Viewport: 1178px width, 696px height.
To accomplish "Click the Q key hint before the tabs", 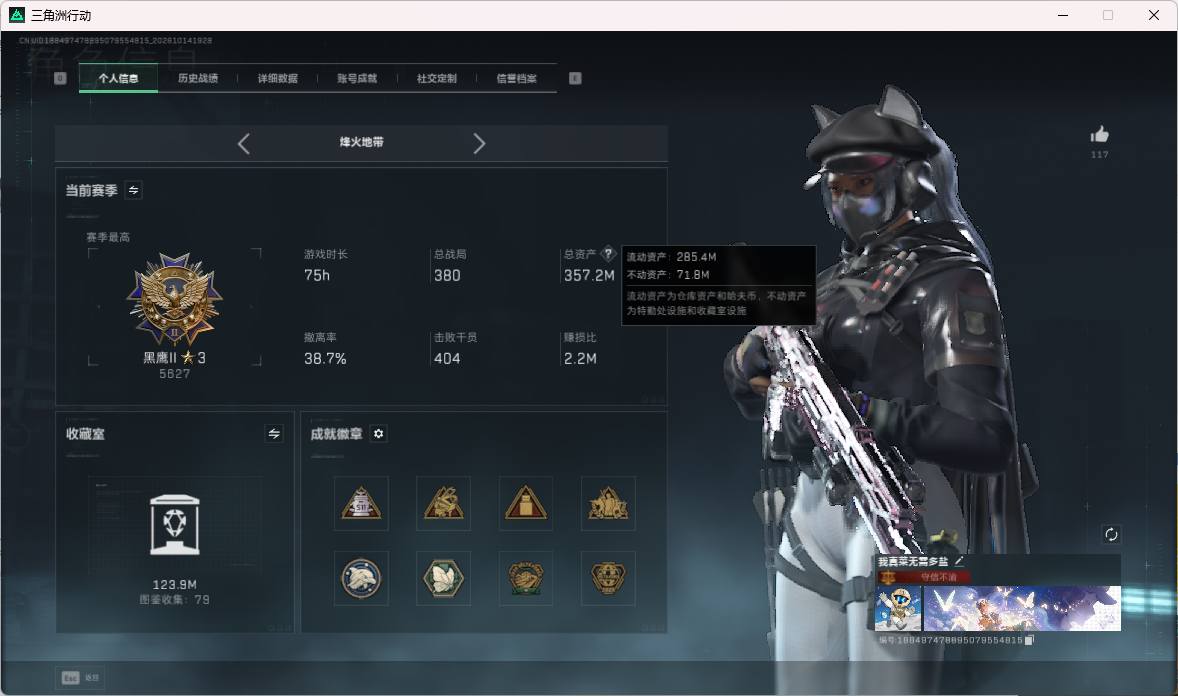I will pyautogui.click(x=60, y=78).
